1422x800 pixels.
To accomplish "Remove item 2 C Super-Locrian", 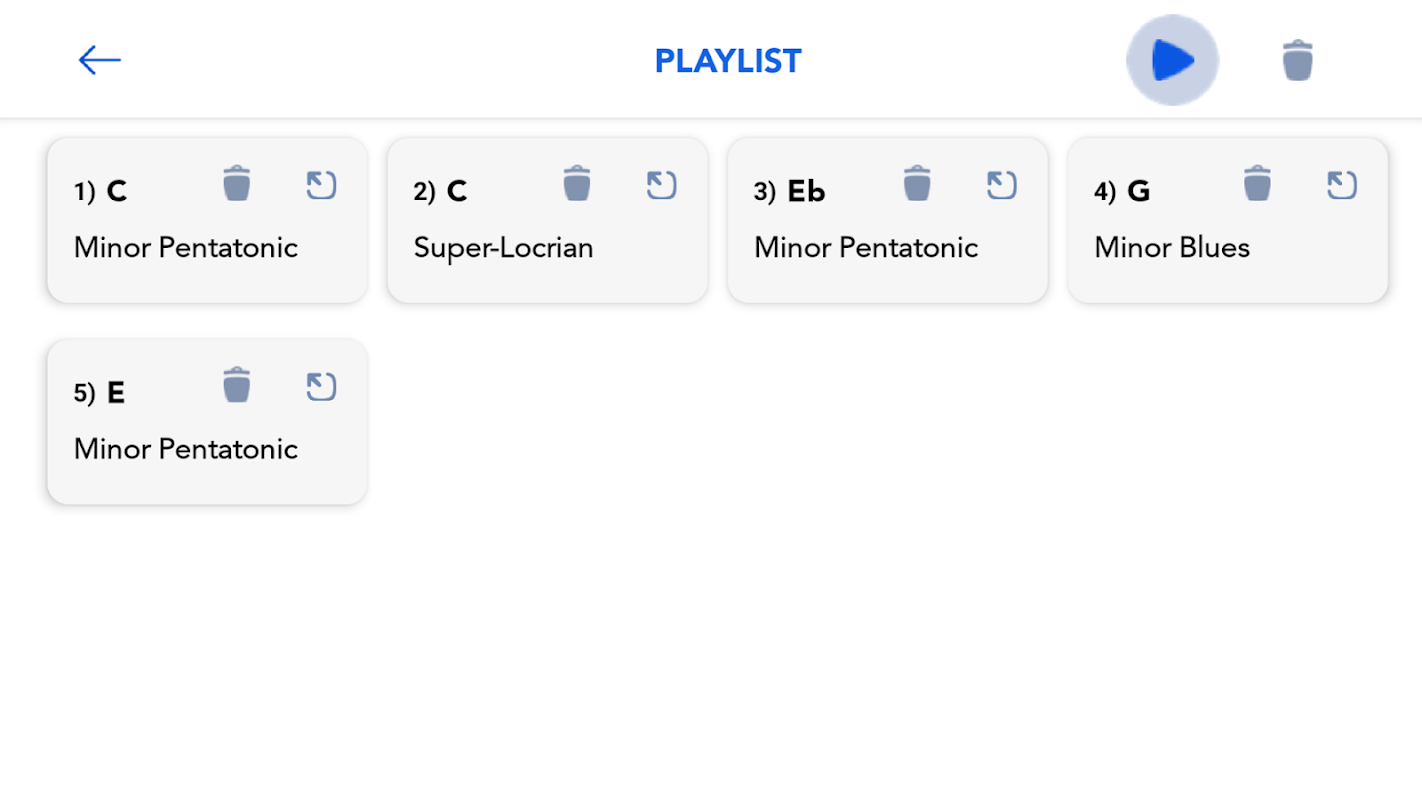I will 577,184.
